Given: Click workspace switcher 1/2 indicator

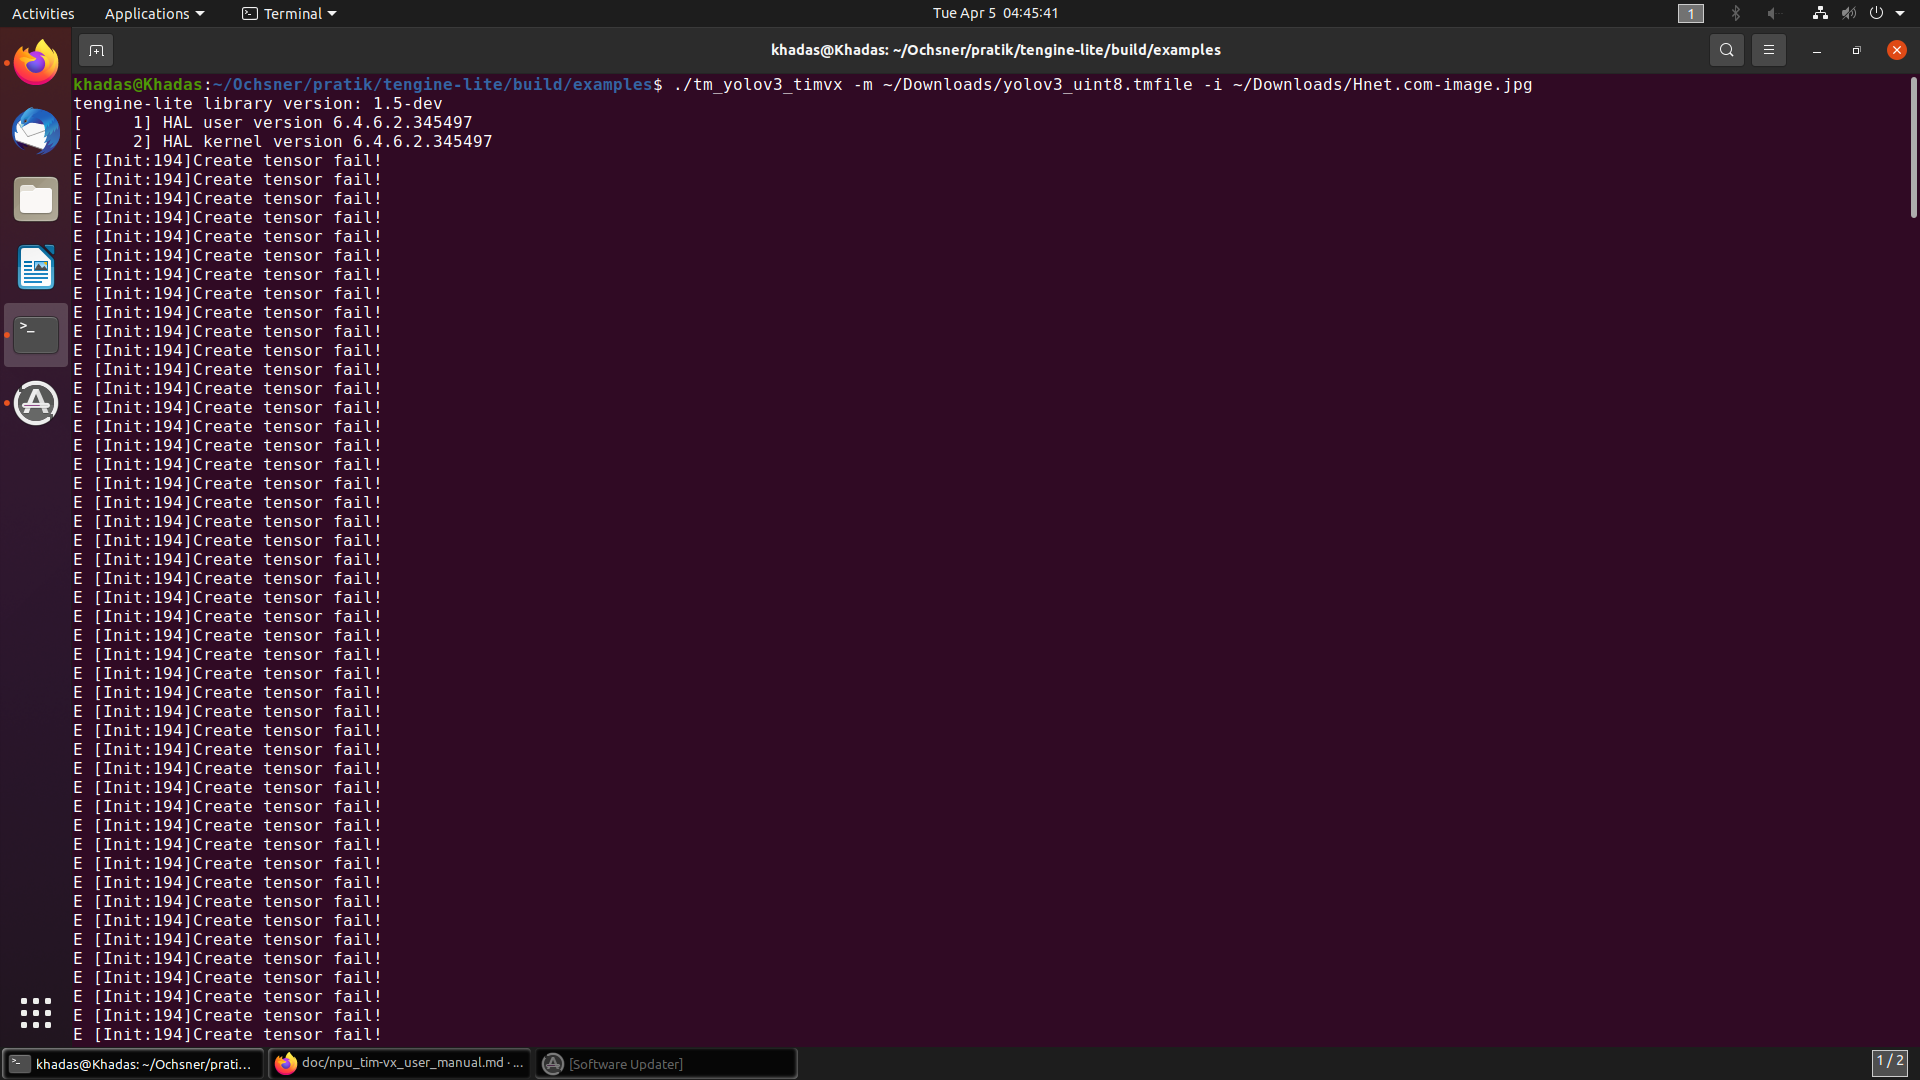Looking at the screenshot, I should [x=1889, y=1061].
